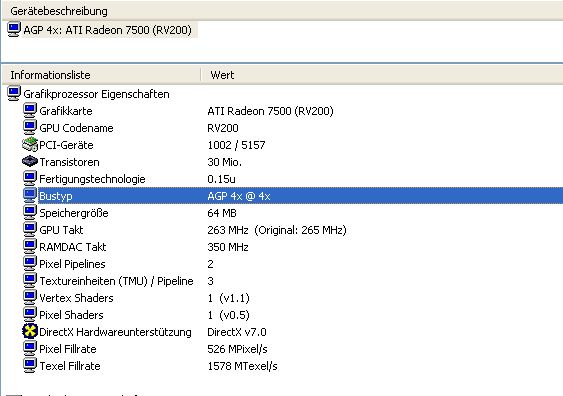Click the PCI-Geräte card icon

tap(30, 144)
